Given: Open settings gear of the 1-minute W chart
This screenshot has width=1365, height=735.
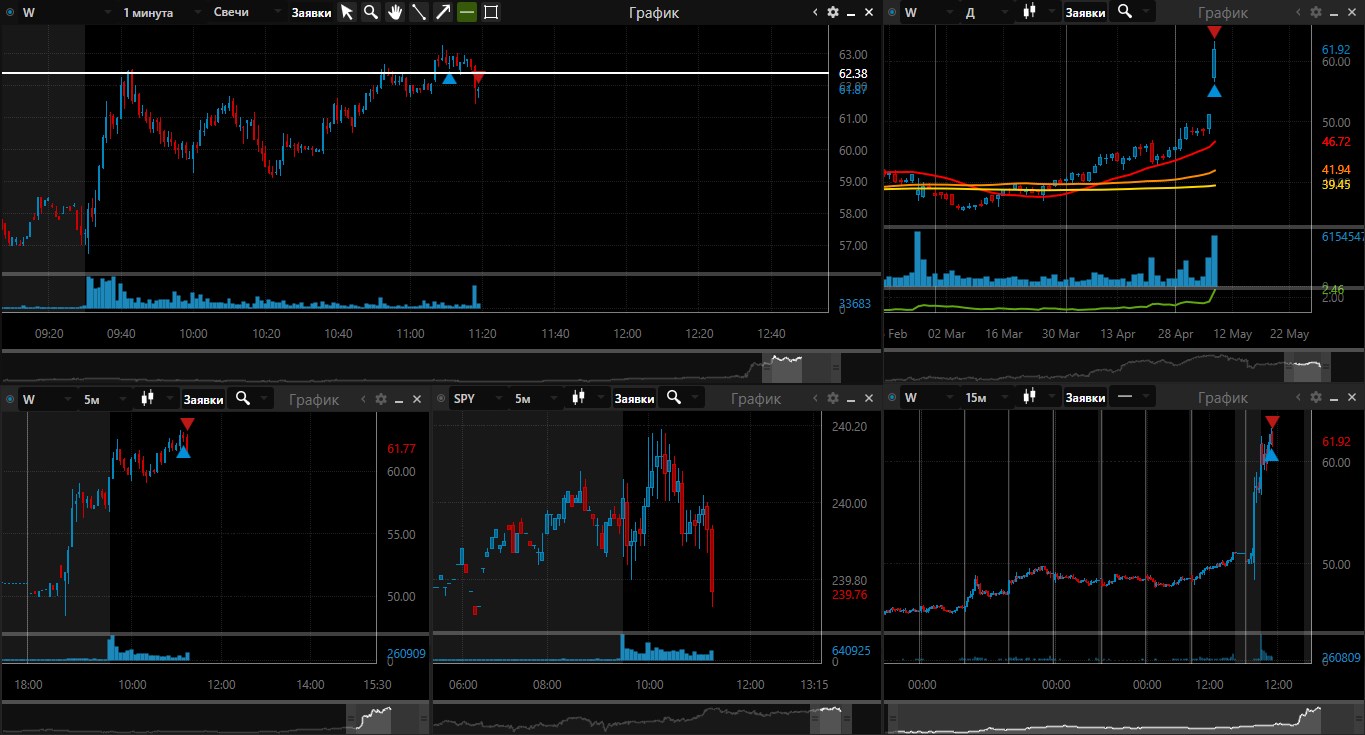Looking at the screenshot, I should click(x=833, y=12).
